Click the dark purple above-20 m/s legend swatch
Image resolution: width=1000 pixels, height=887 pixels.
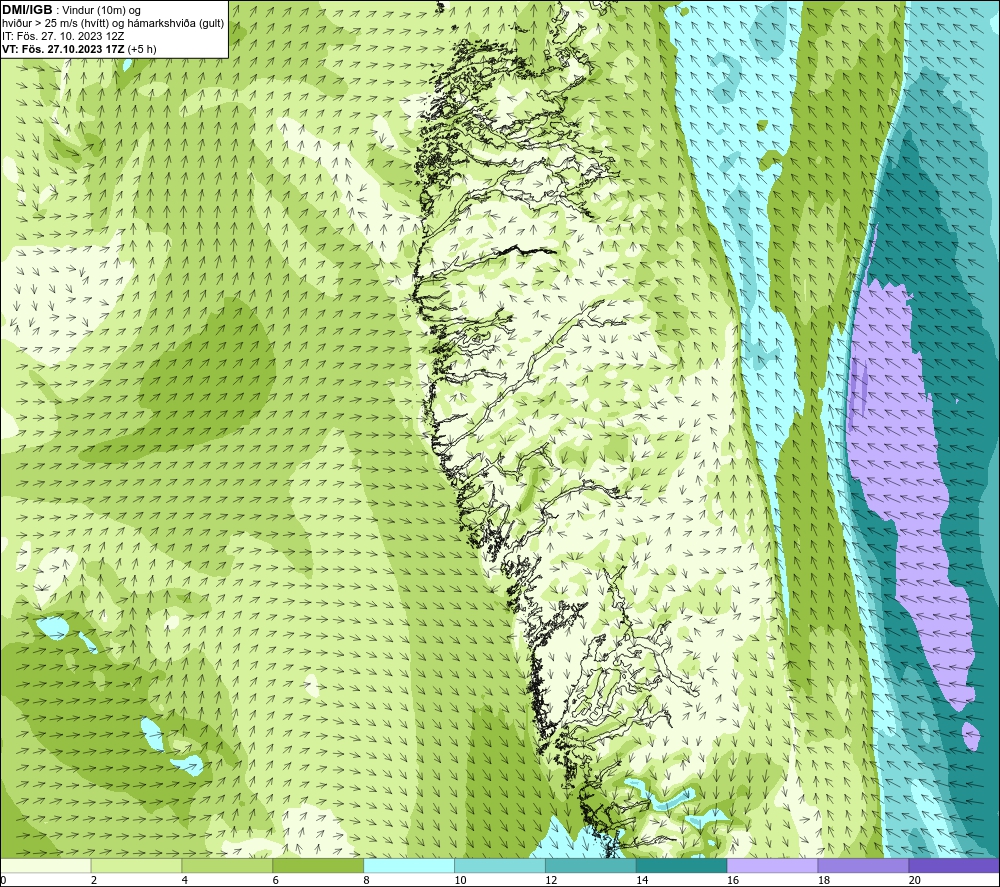tap(954, 866)
